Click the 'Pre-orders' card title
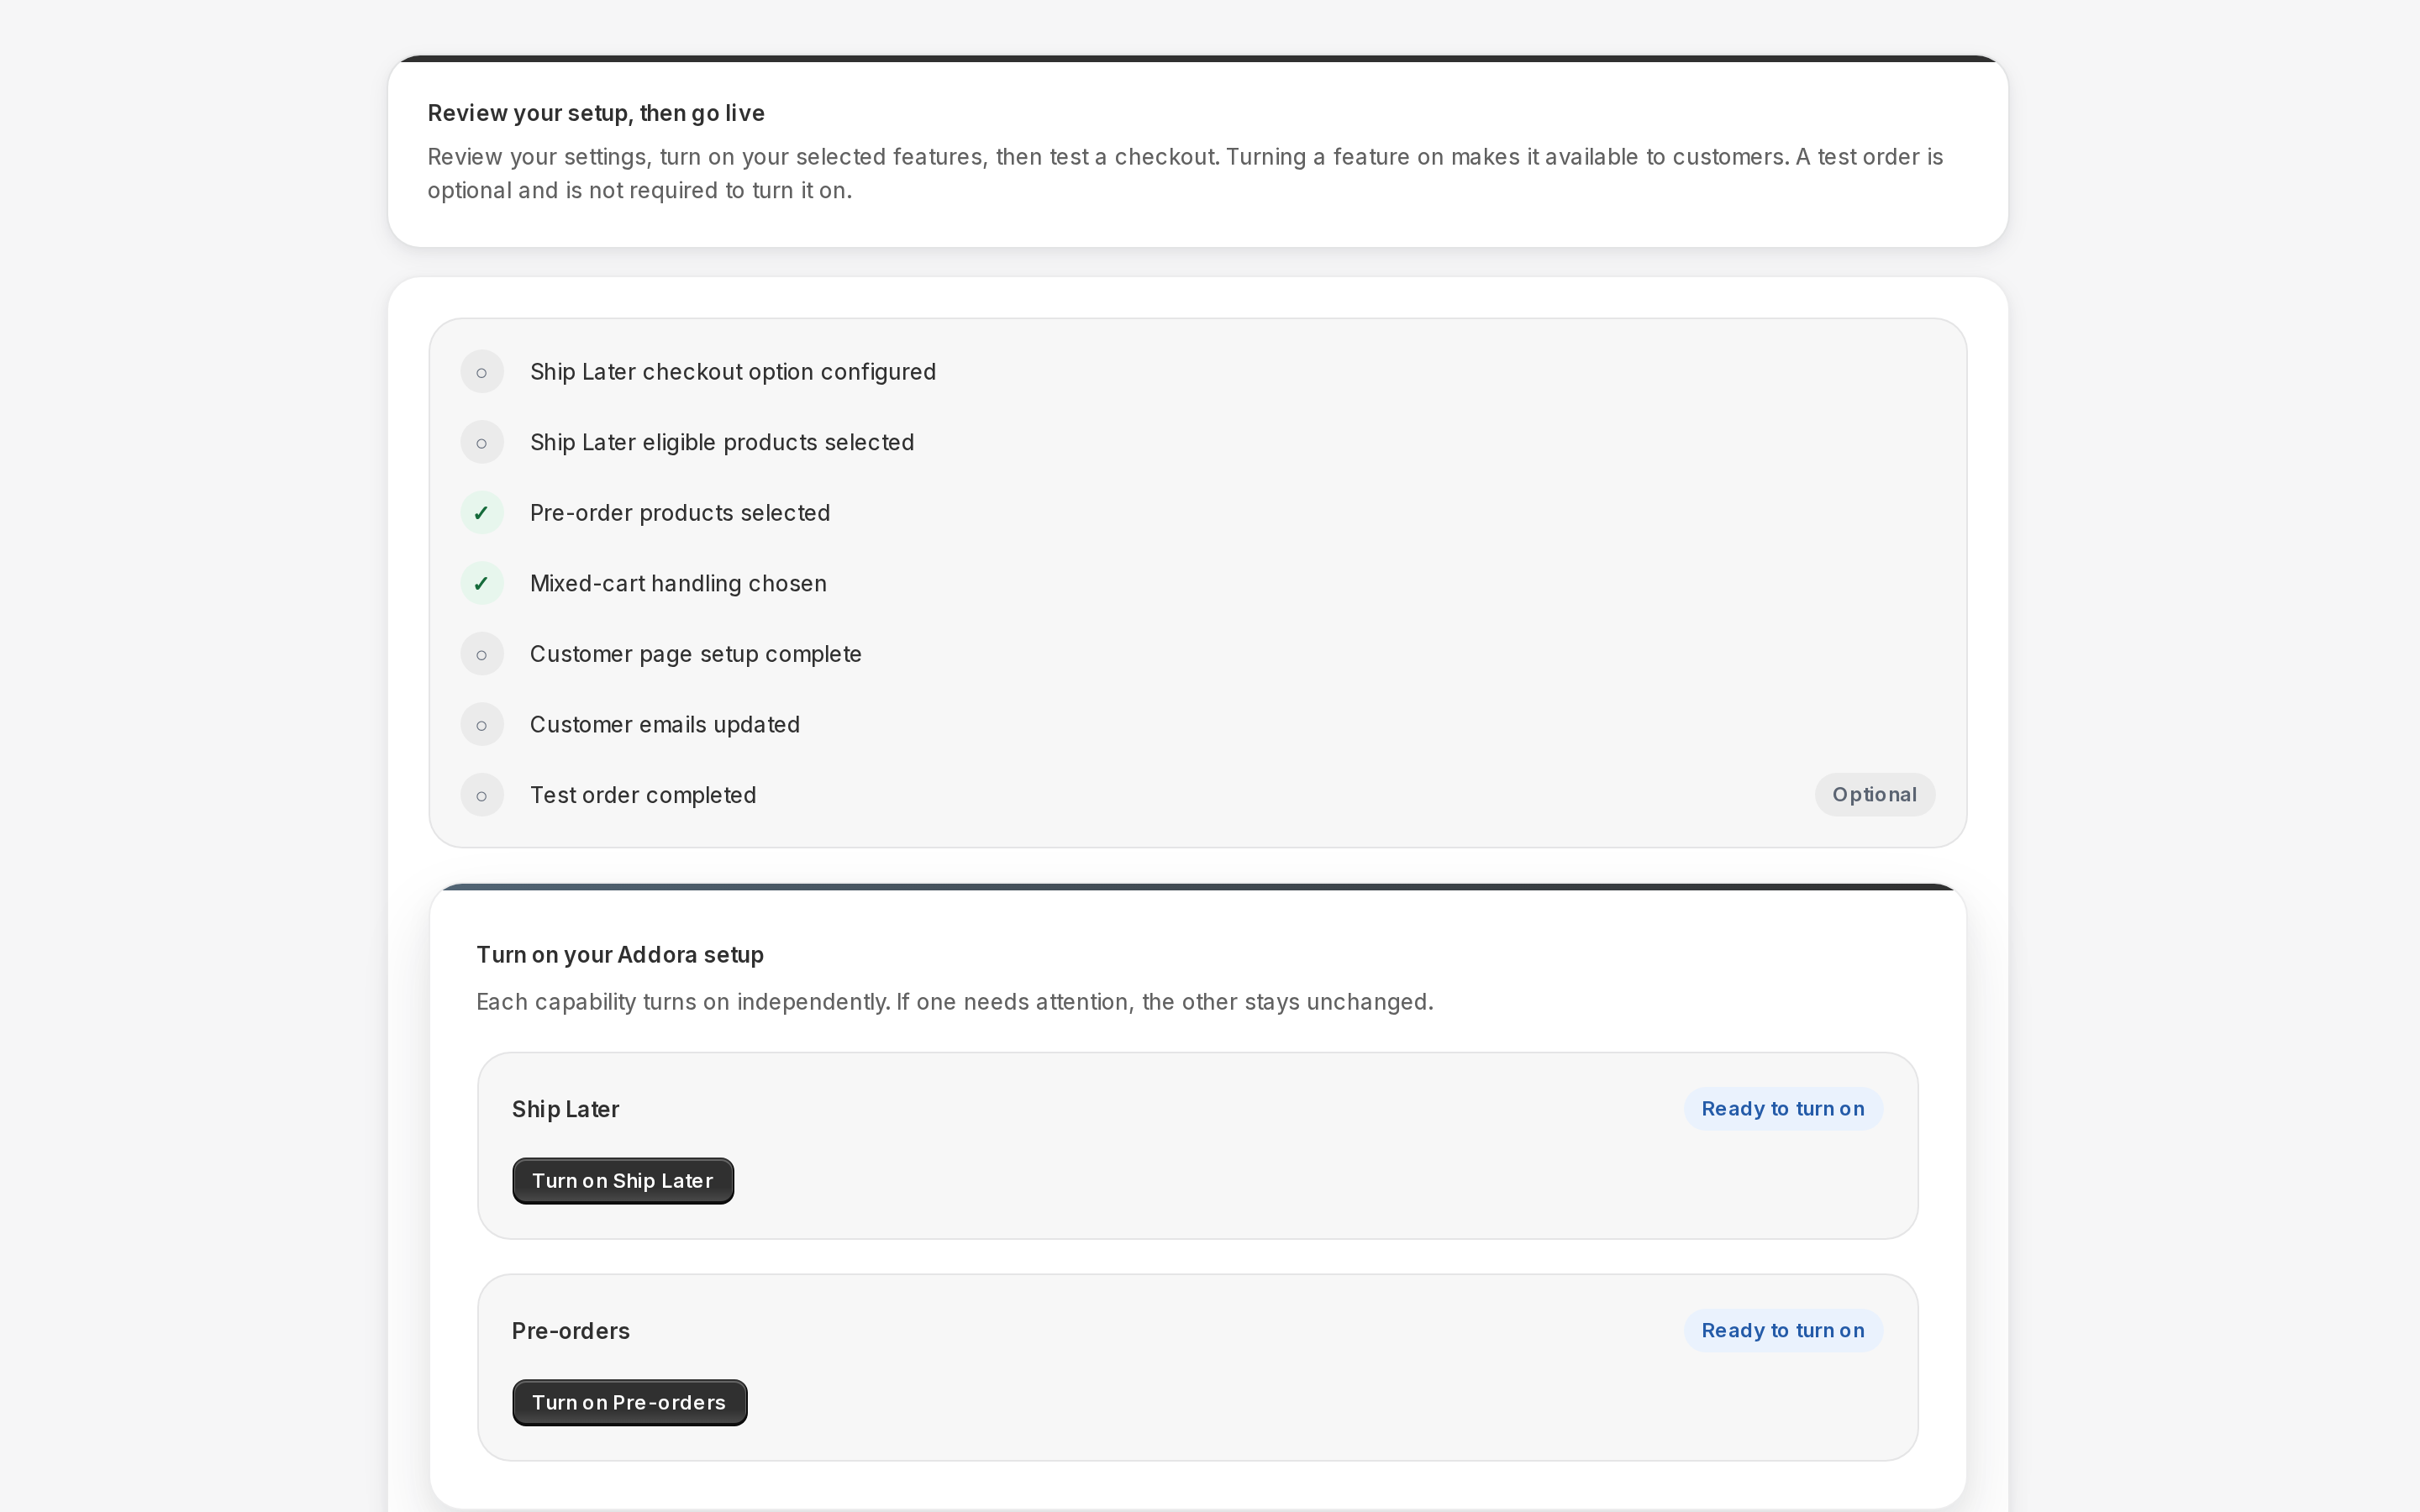2420x1512 pixels. [x=571, y=1331]
